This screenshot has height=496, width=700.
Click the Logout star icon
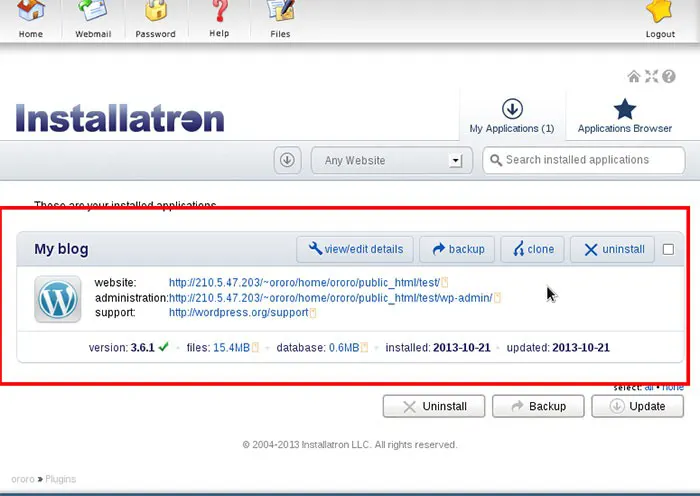coord(660,11)
